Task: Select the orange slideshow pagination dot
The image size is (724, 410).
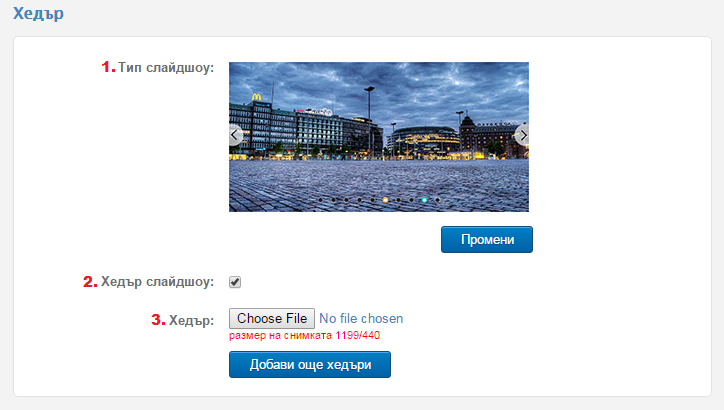Action: (386, 200)
